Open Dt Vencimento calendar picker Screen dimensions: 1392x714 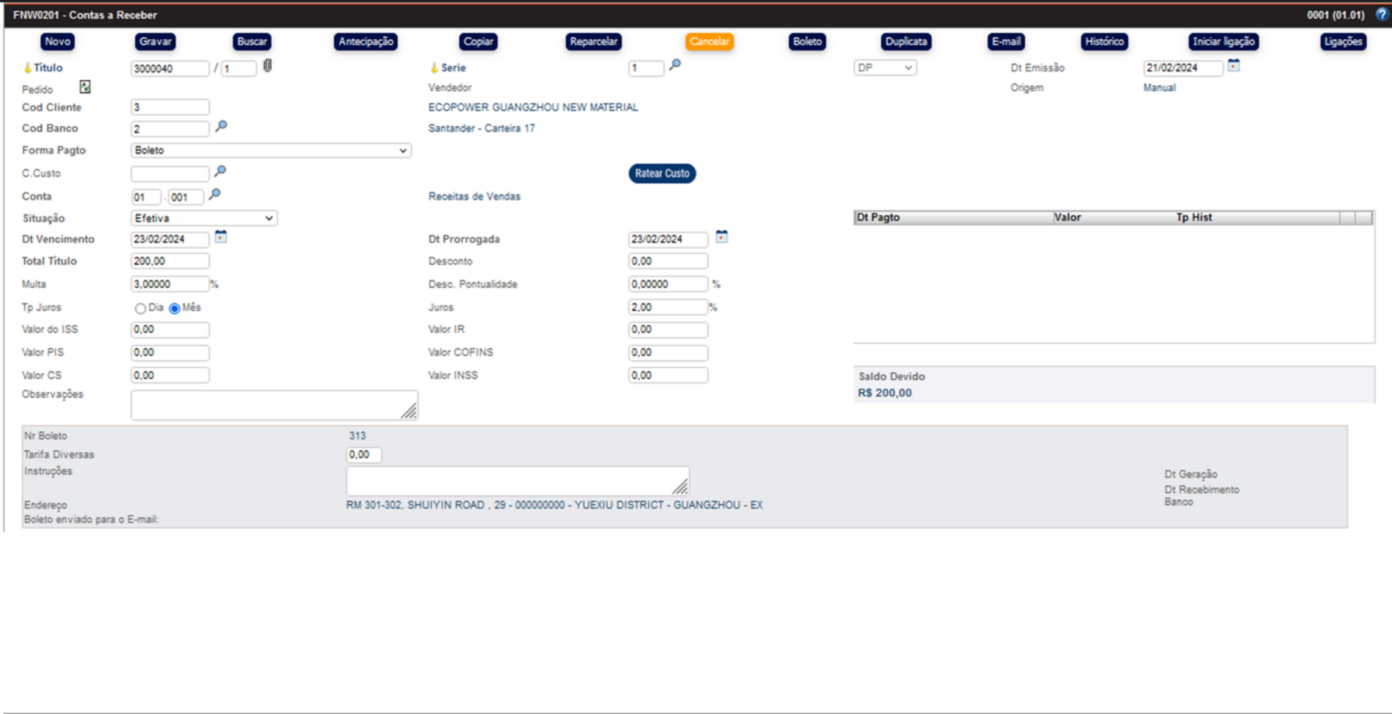[221, 238]
